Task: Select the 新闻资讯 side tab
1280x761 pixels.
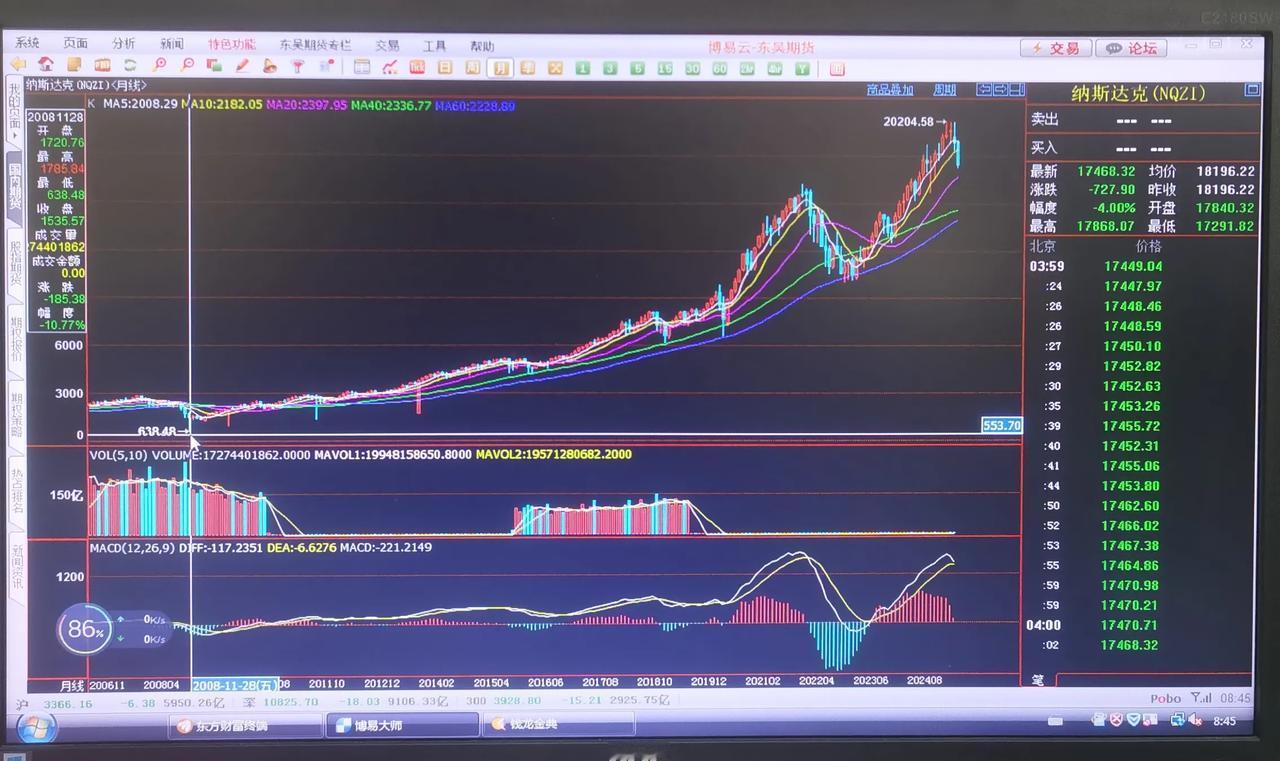Action: (x=18, y=567)
